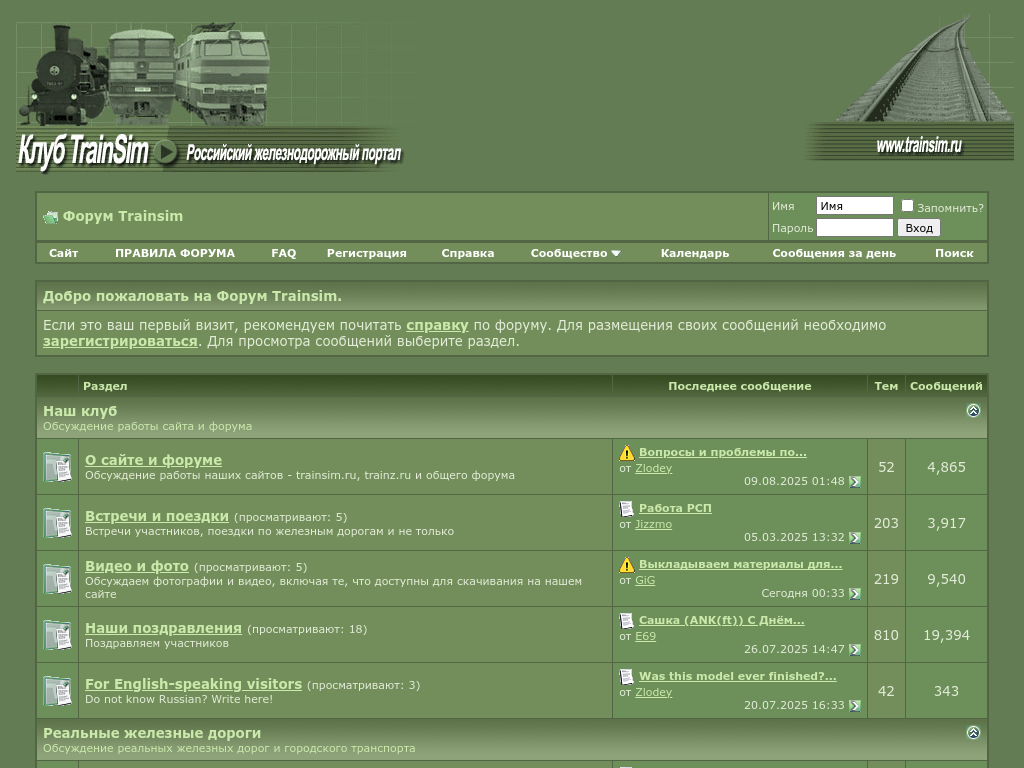1024x768 pixels.
Task: Click the forum home icon beside Форум Trainsim
Action: (x=50, y=217)
